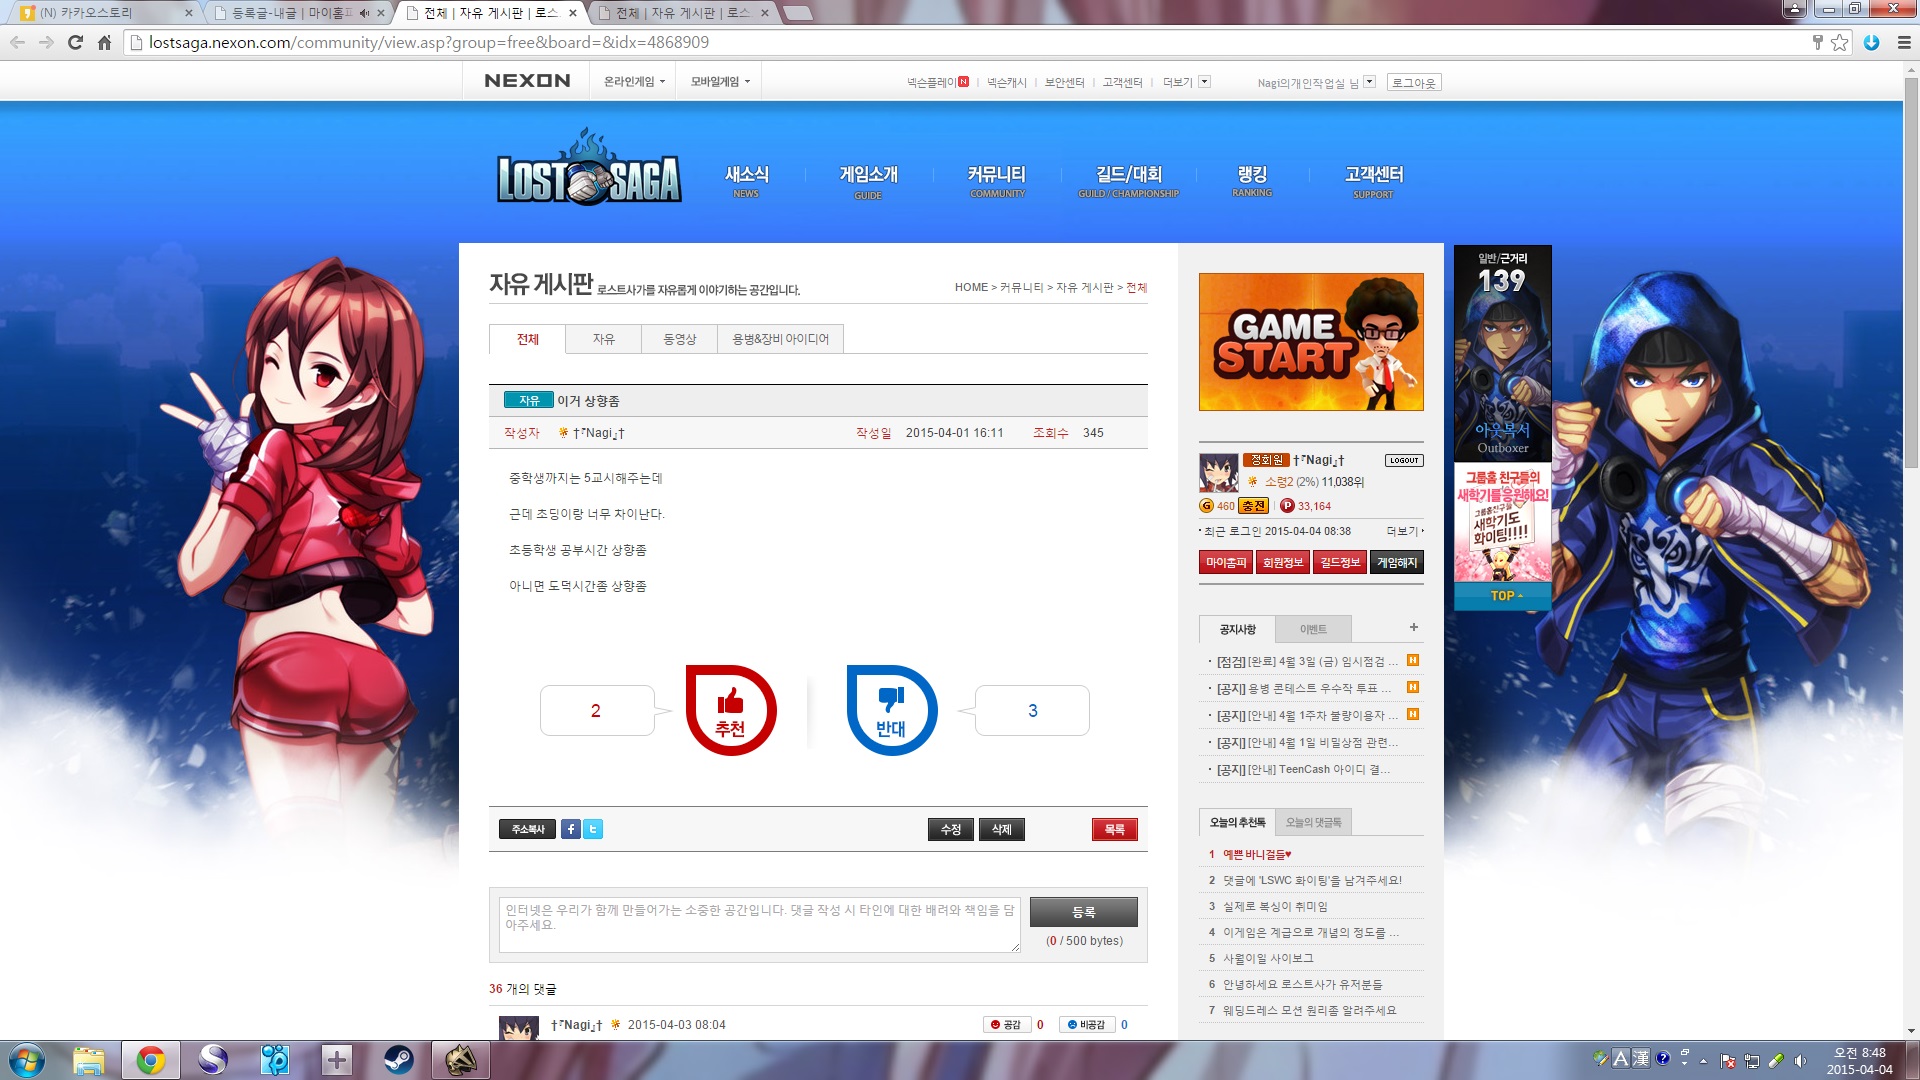Open Chrome from taskbar

tap(151, 1060)
